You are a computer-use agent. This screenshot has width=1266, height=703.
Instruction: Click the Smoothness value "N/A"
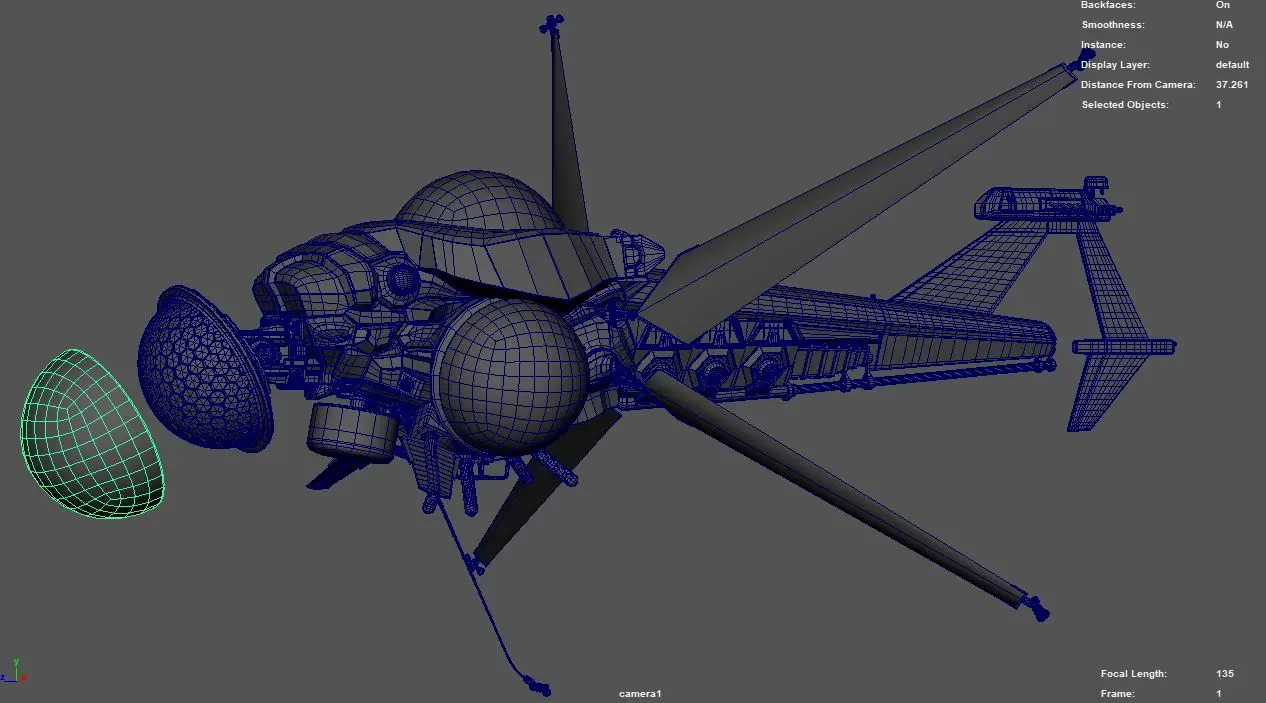pyautogui.click(x=1224, y=25)
